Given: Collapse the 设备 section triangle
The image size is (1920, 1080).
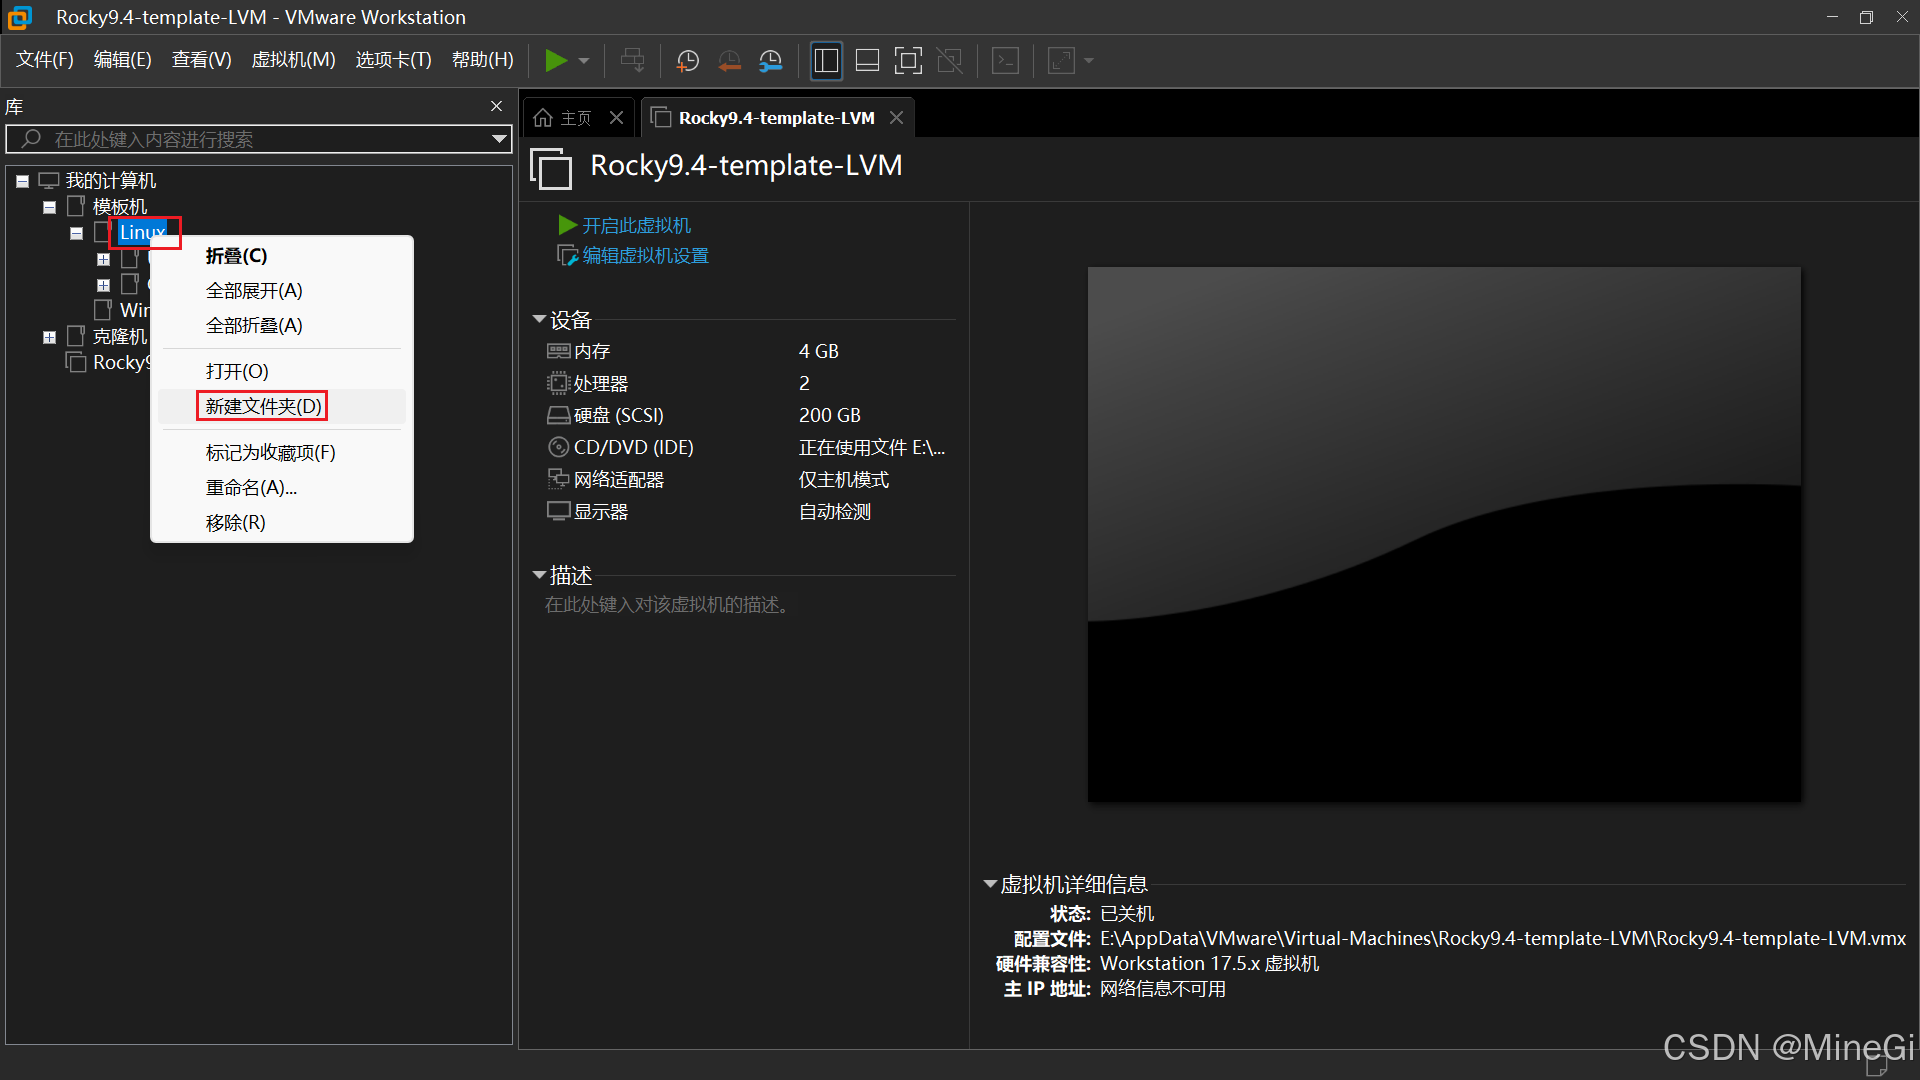Looking at the screenshot, I should click(x=539, y=320).
